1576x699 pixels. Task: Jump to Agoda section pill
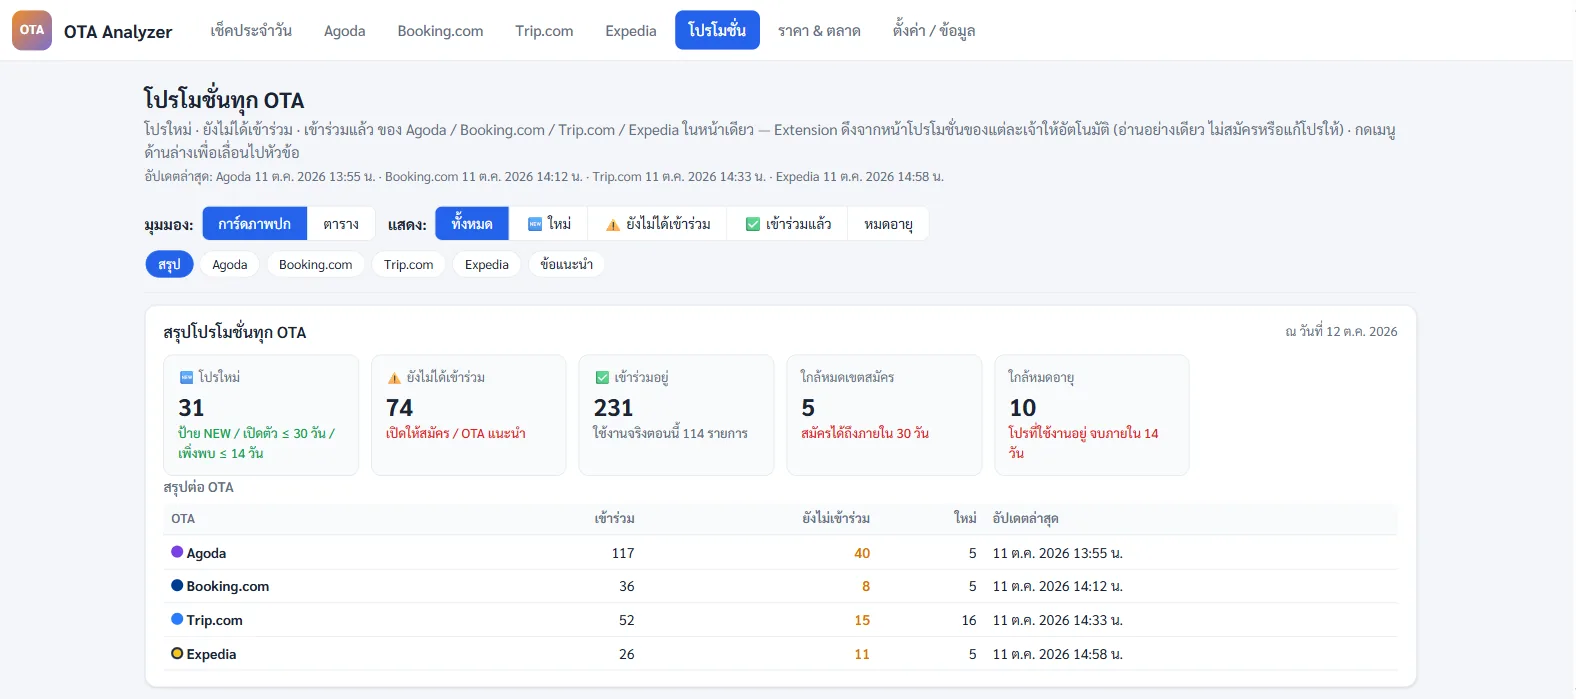coord(230,264)
